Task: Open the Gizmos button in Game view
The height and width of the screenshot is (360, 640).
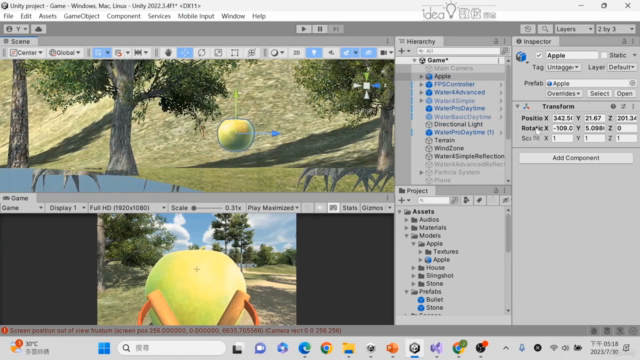Action: 372,208
